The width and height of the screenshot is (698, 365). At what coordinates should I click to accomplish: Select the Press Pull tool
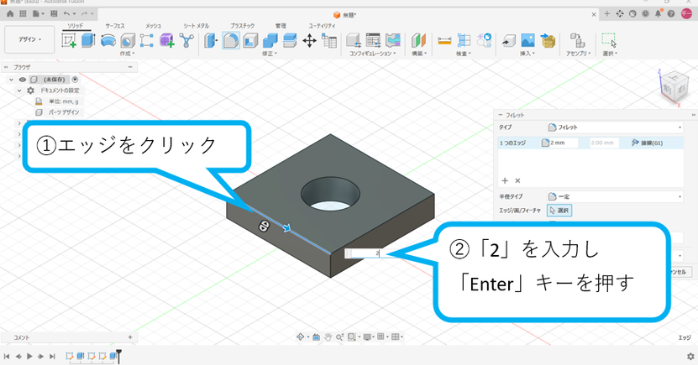pos(210,41)
